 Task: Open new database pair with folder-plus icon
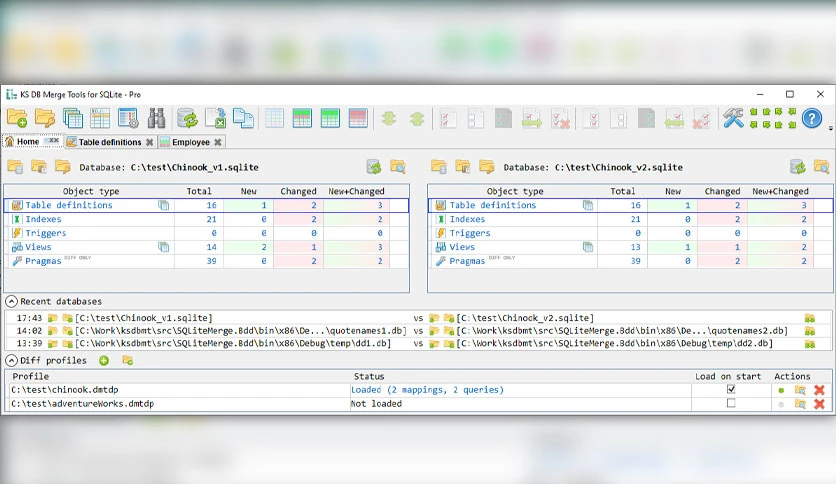17,118
